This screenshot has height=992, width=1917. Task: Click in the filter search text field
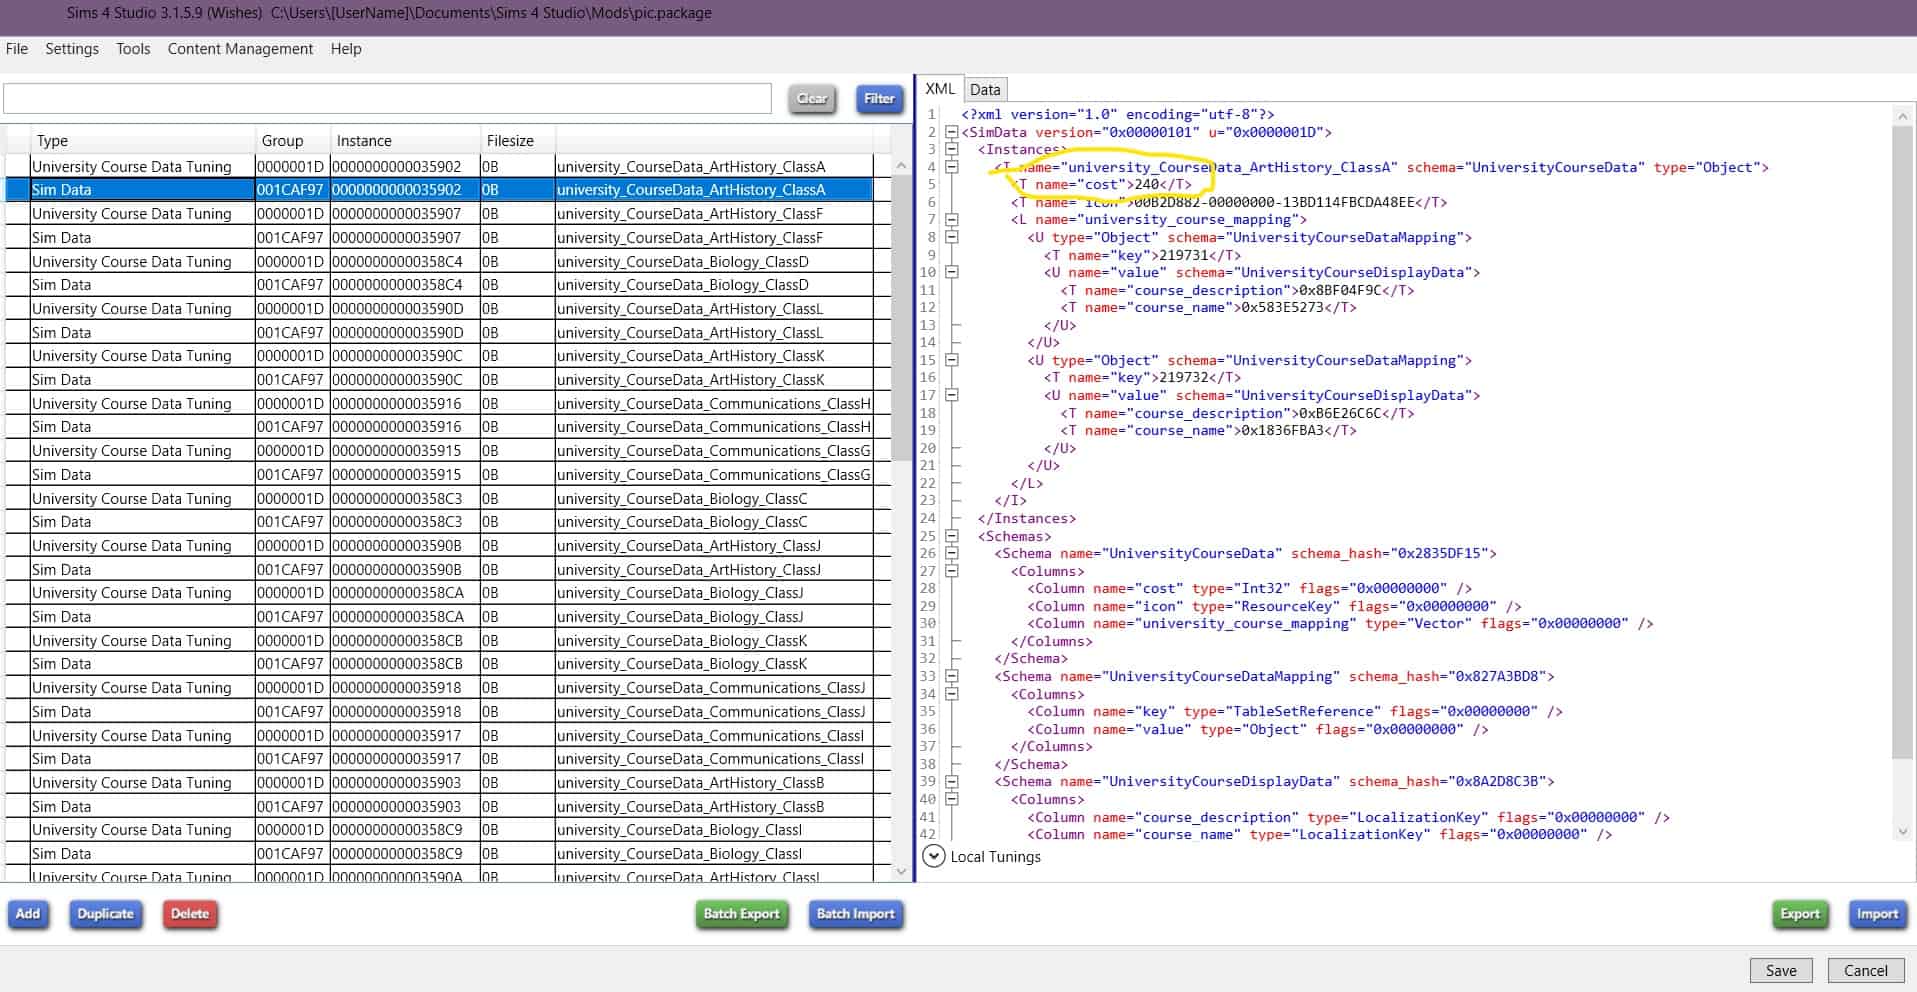(387, 98)
